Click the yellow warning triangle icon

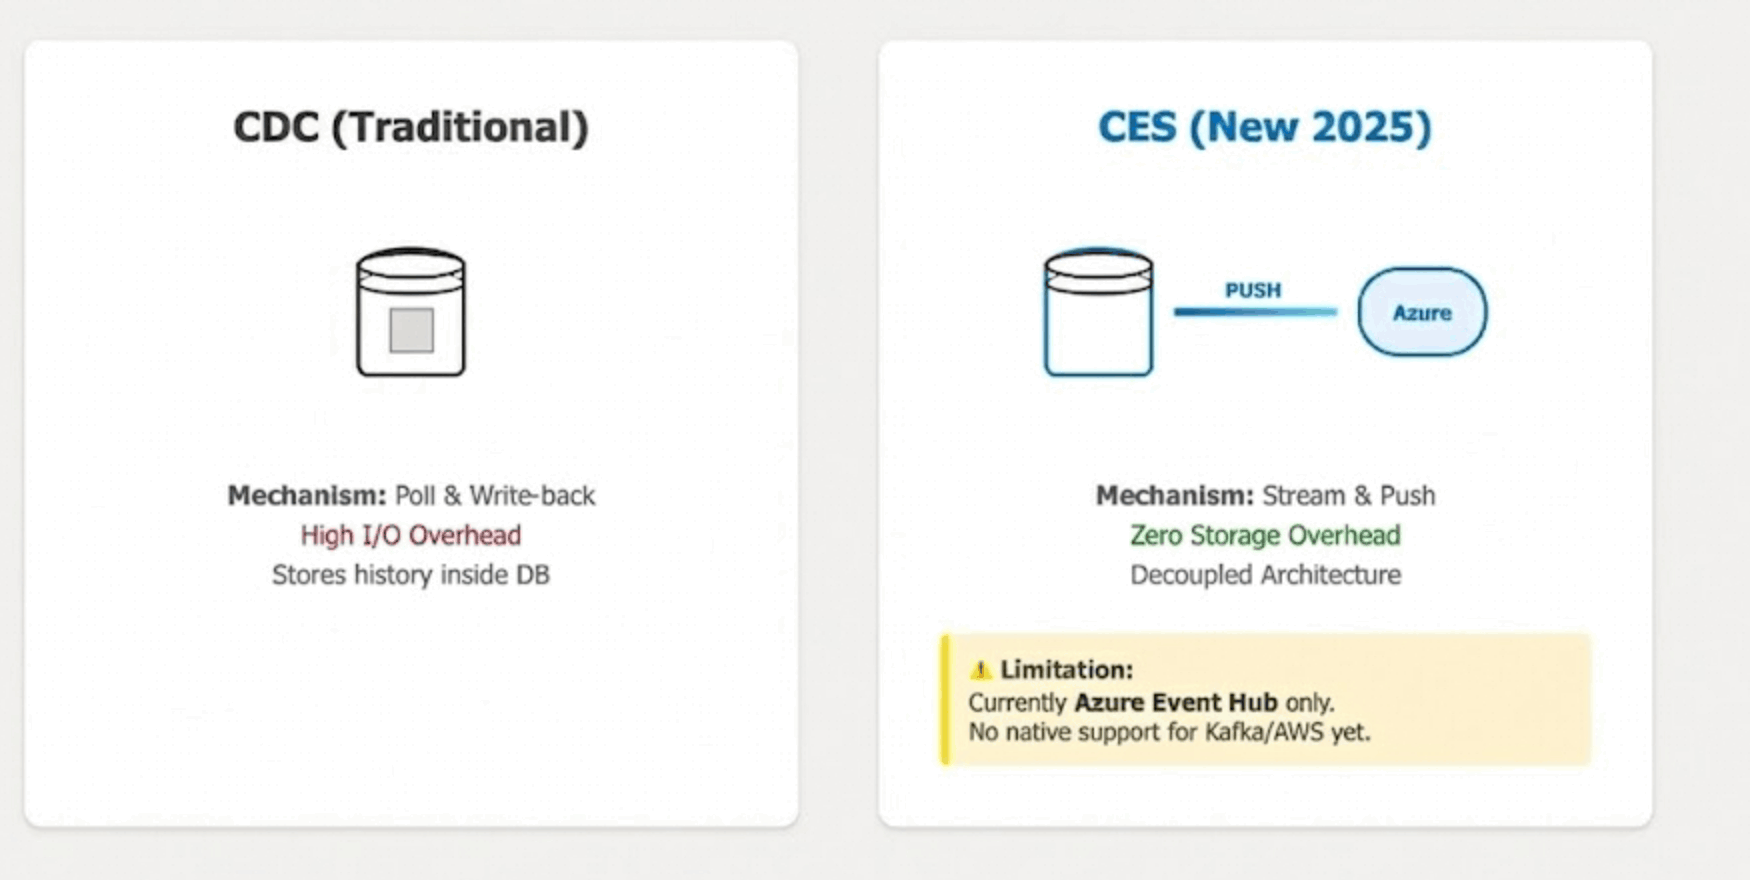tap(981, 669)
